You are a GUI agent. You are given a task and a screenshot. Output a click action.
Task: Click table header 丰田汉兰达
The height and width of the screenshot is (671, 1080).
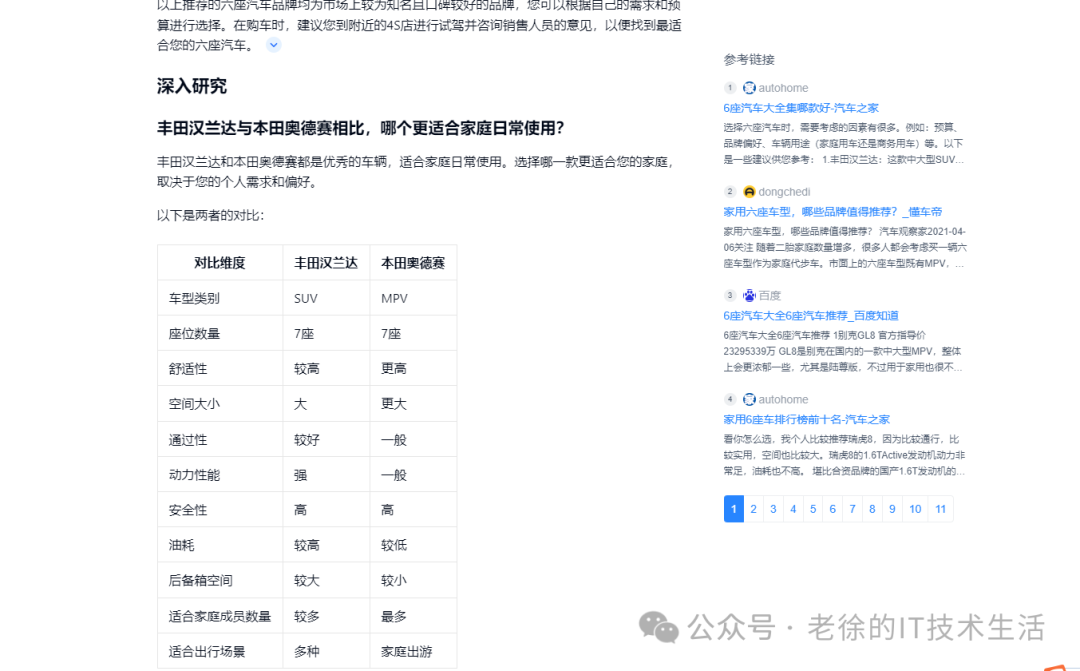pyautogui.click(x=326, y=263)
